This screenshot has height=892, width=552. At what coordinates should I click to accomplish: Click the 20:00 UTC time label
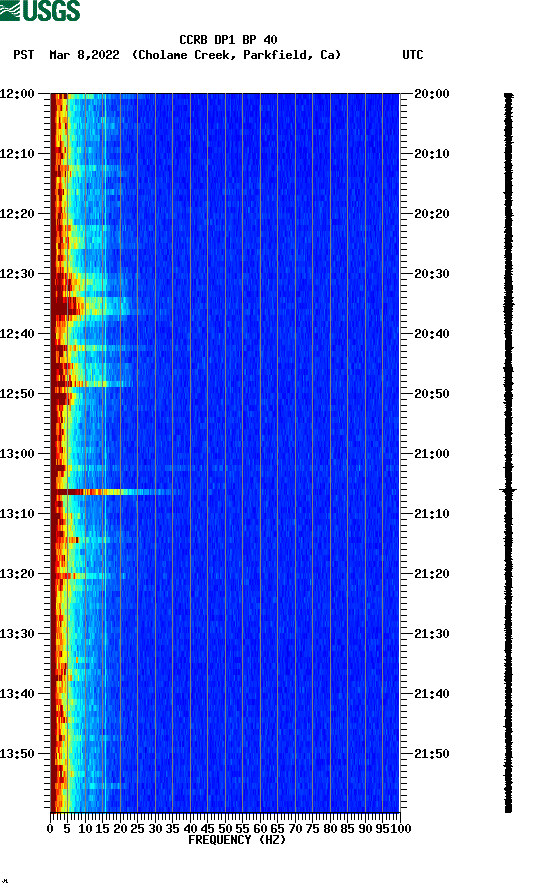click(432, 93)
